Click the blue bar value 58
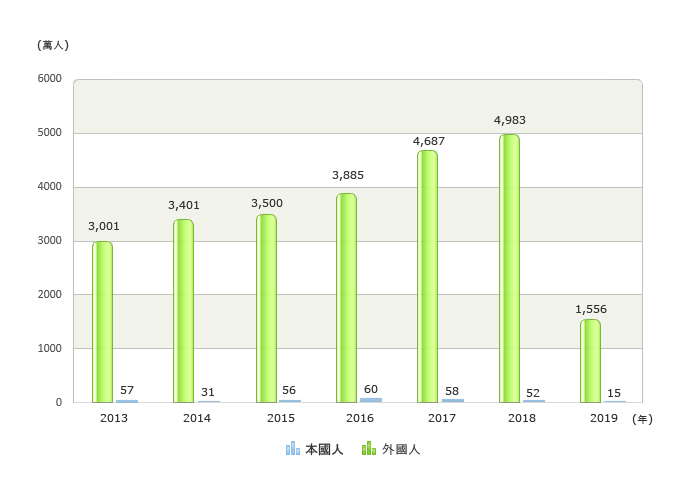 (452, 391)
